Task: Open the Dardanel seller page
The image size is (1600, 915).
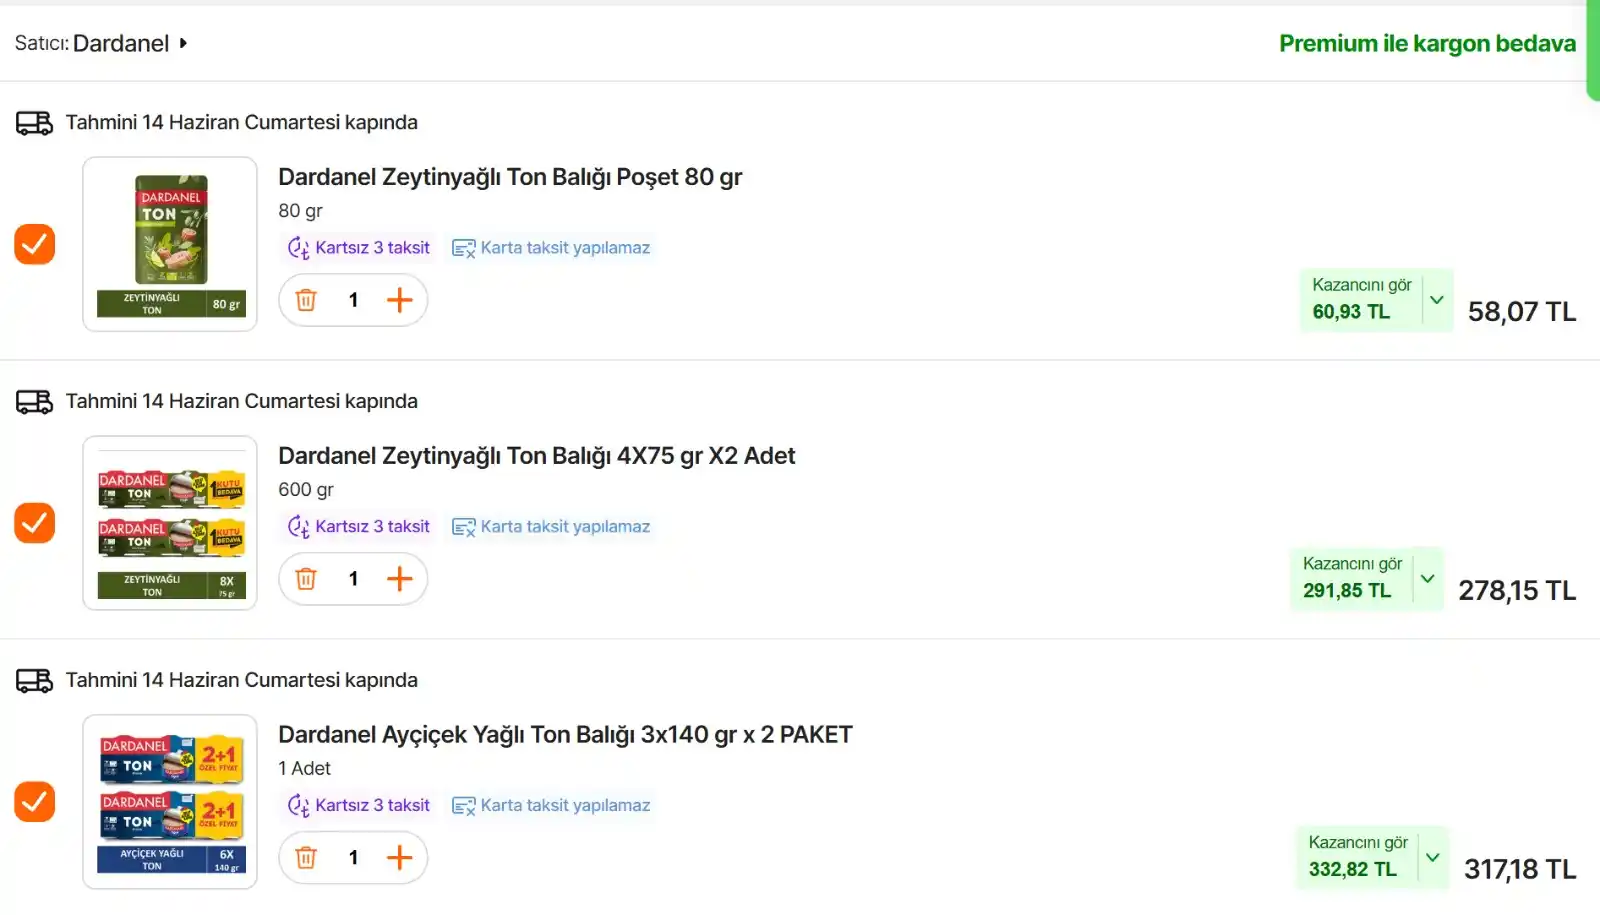Action: coord(121,44)
